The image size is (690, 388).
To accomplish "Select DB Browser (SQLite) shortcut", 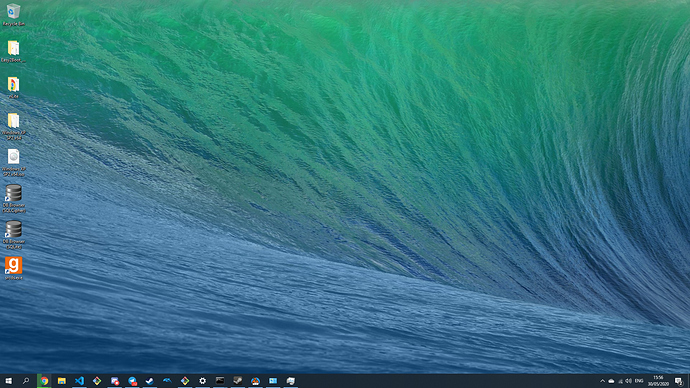I will pyautogui.click(x=14, y=235).
